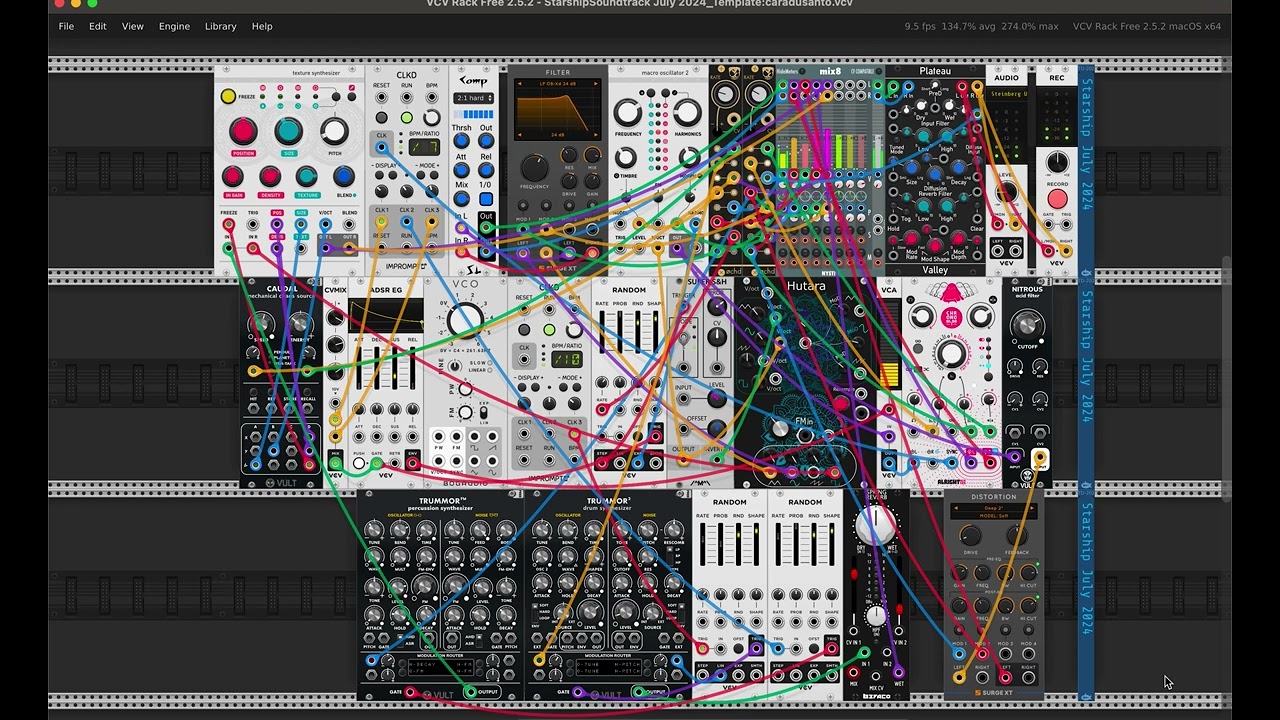Click the teal SIZE knob on texture synthesizer

(x=289, y=131)
